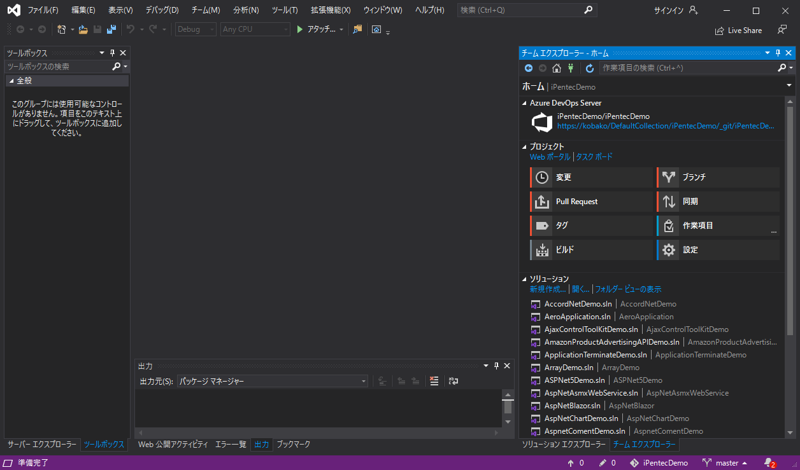
Task: Click the Open File folder icon
Action: tap(83, 30)
